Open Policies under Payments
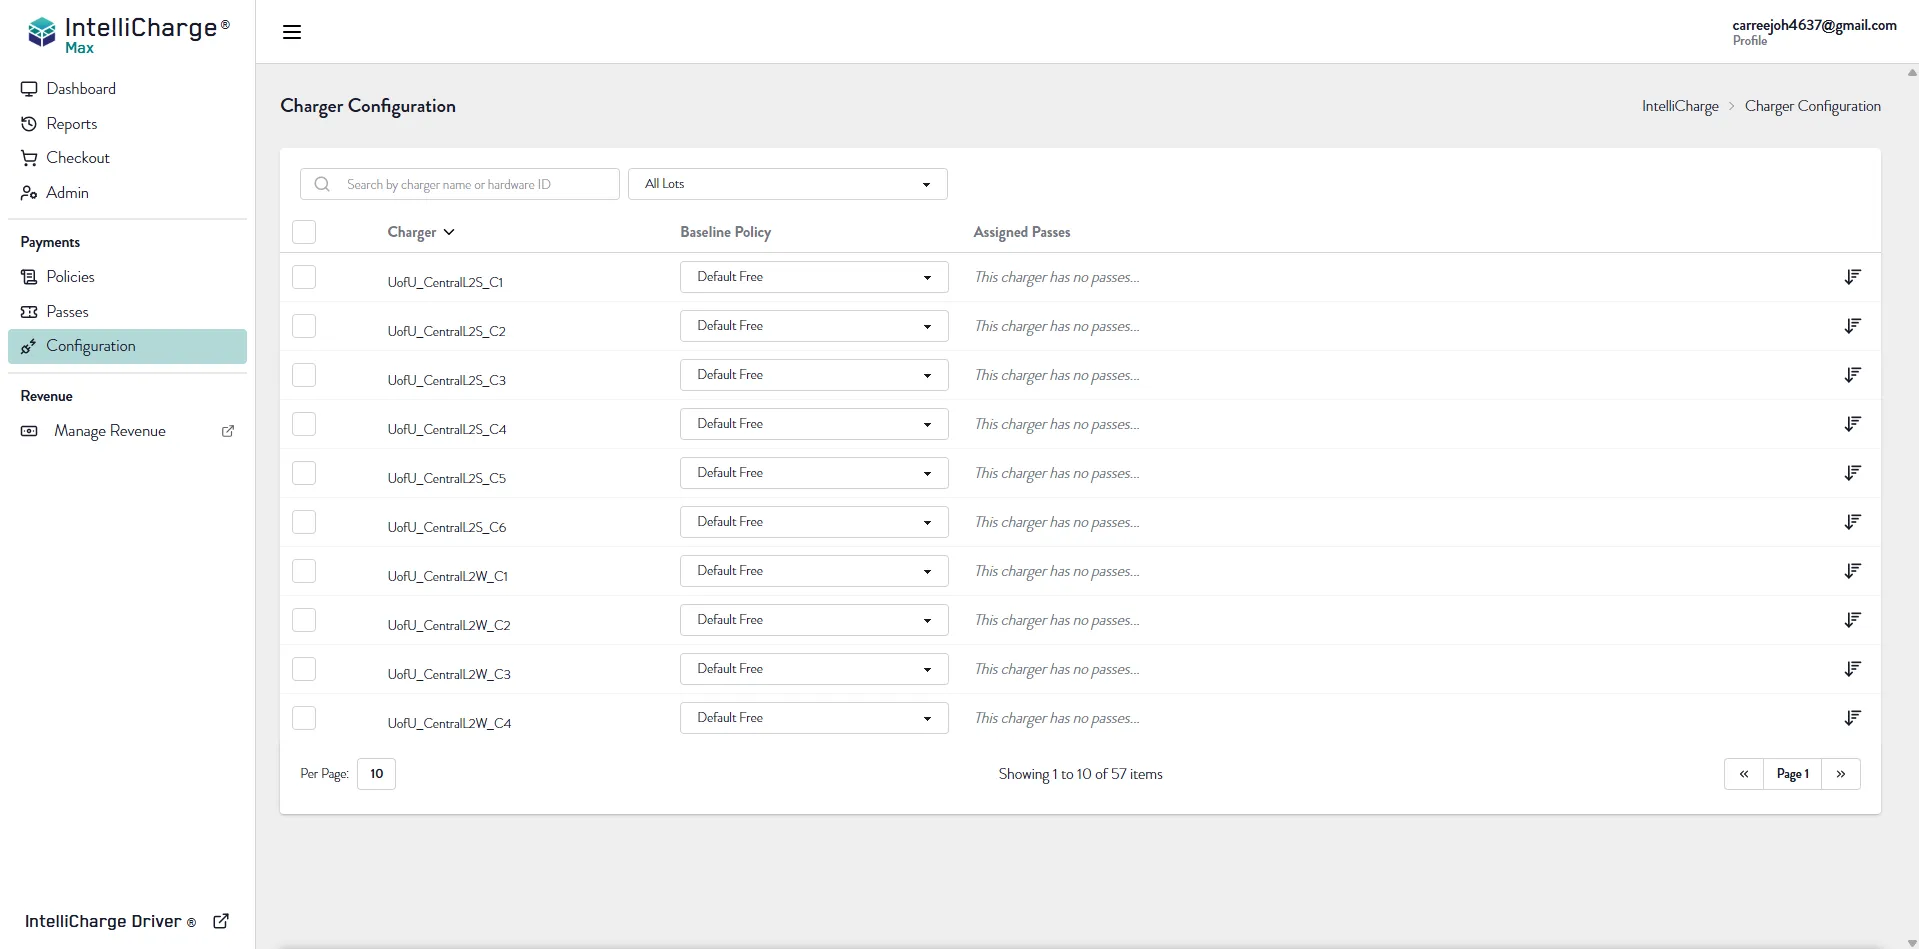1919x949 pixels. [127, 277]
